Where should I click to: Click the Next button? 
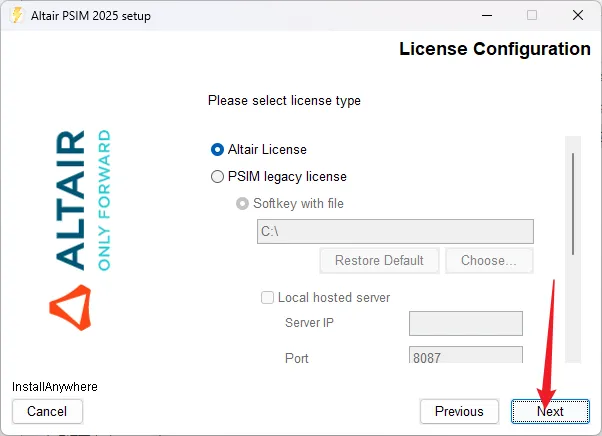pyautogui.click(x=550, y=411)
